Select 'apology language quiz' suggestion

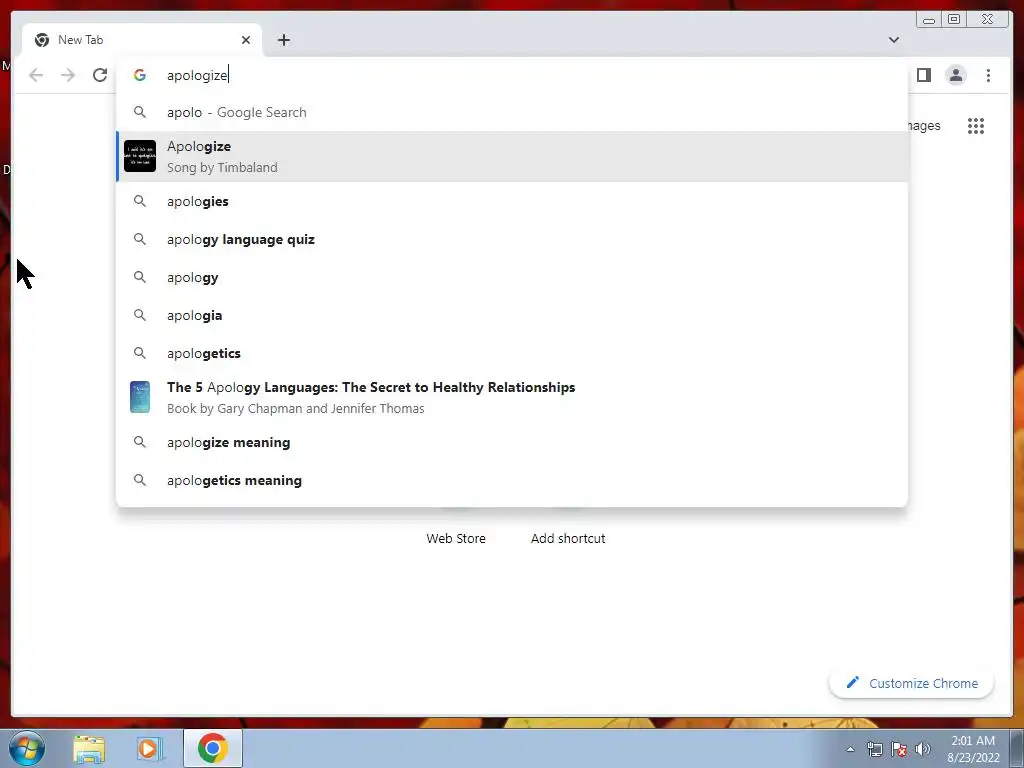pos(512,239)
